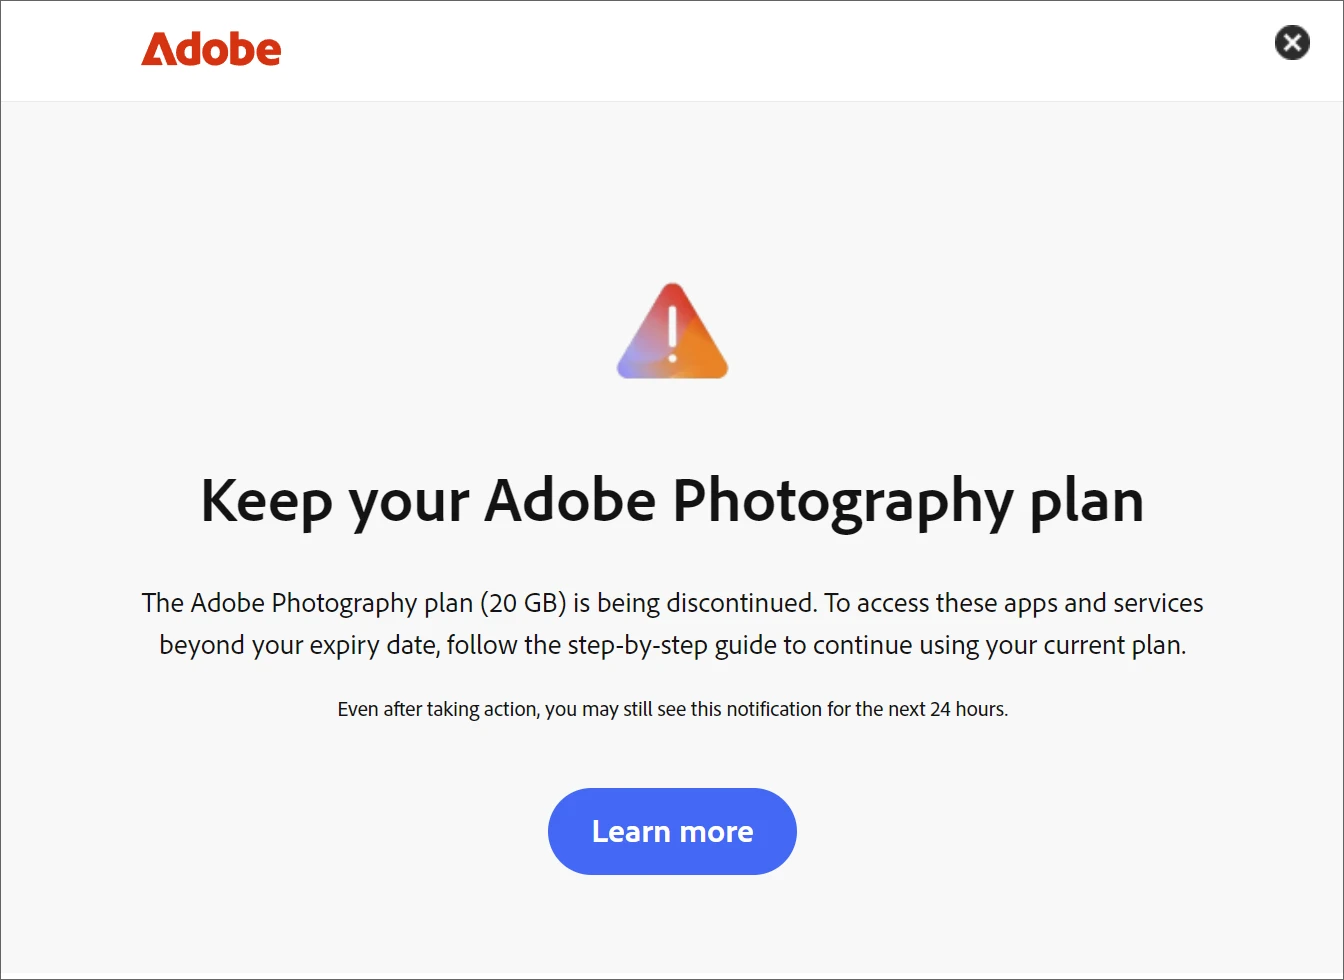Click the gradient-colored caution icon
Screen dimensions: 1344x980
[672, 332]
